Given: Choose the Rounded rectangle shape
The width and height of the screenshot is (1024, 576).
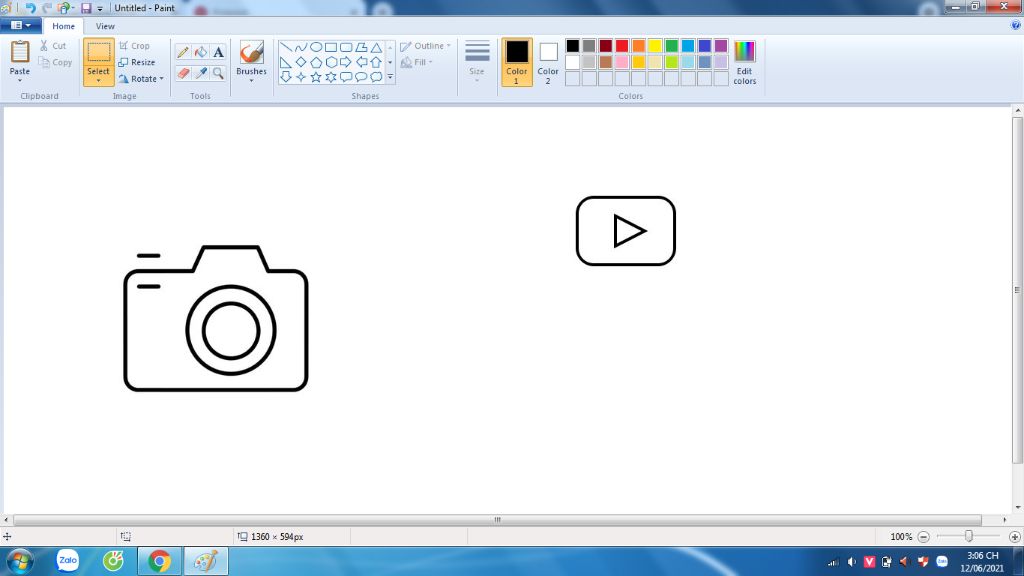Looking at the screenshot, I should tap(346, 48).
